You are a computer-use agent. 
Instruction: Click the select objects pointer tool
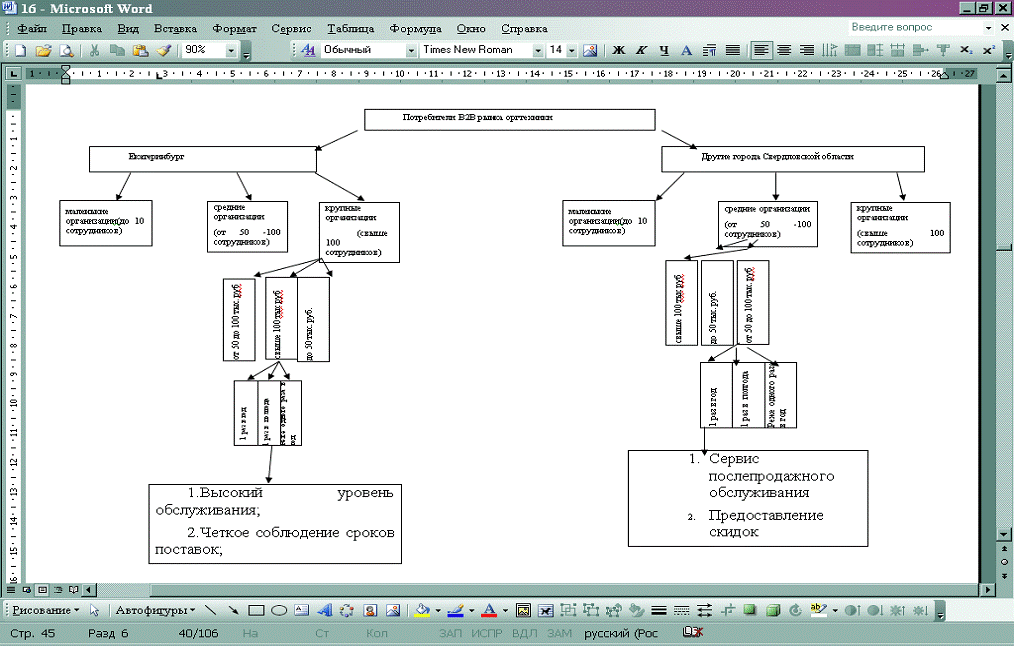(95, 610)
